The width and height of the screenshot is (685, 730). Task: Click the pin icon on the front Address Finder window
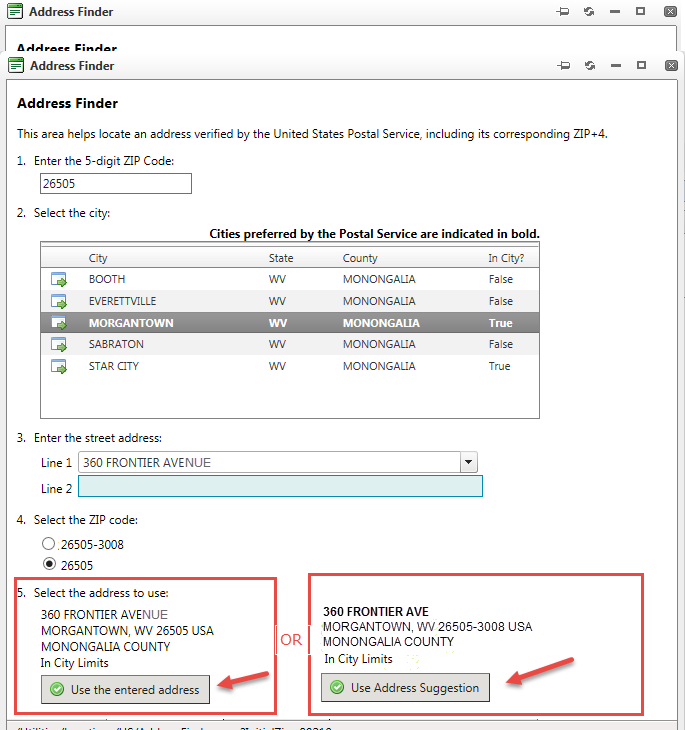pos(563,66)
